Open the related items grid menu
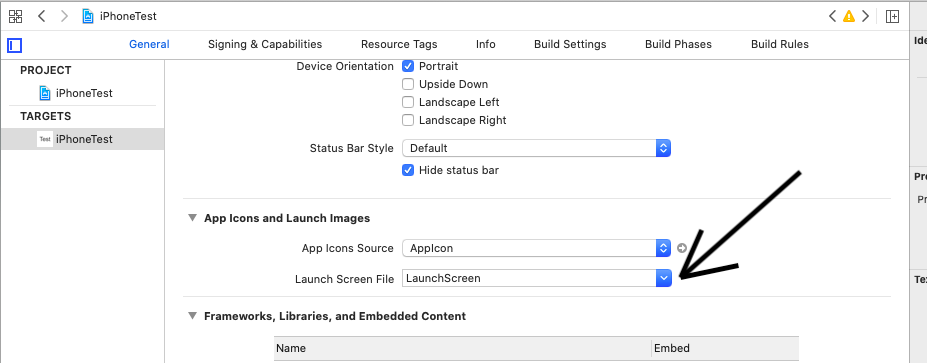 click(x=15, y=16)
